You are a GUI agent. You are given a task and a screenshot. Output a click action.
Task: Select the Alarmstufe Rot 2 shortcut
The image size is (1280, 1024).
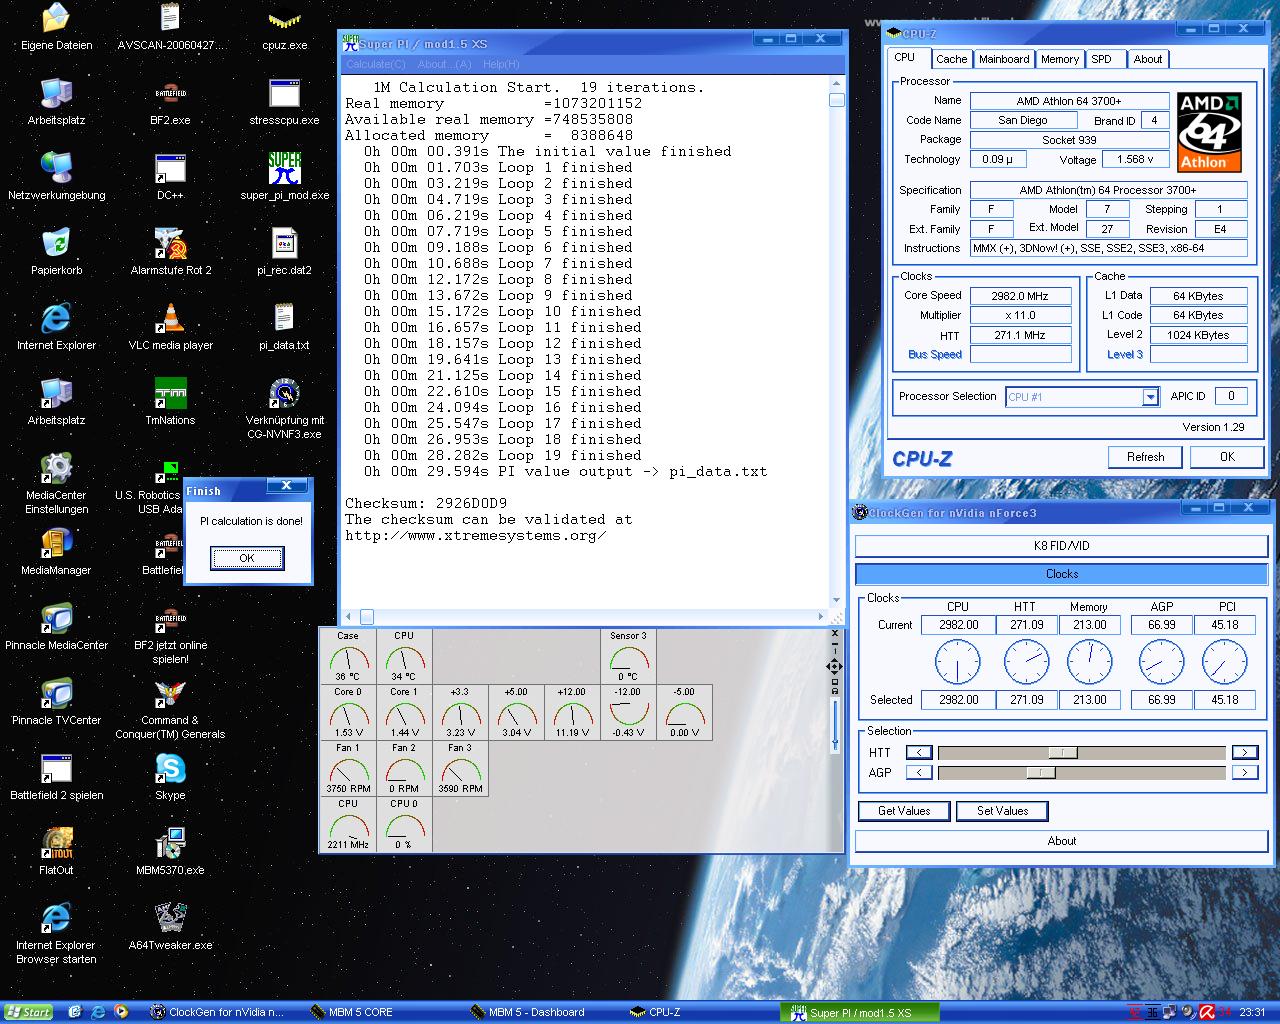[x=170, y=253]
